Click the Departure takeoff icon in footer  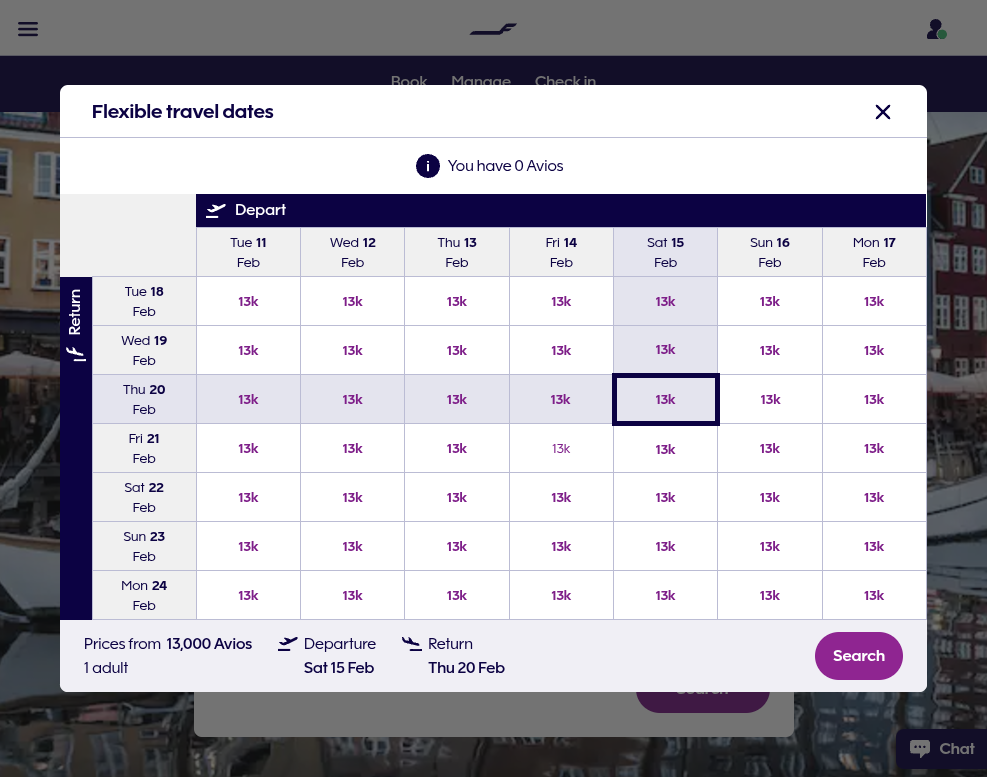coord(288,644)
